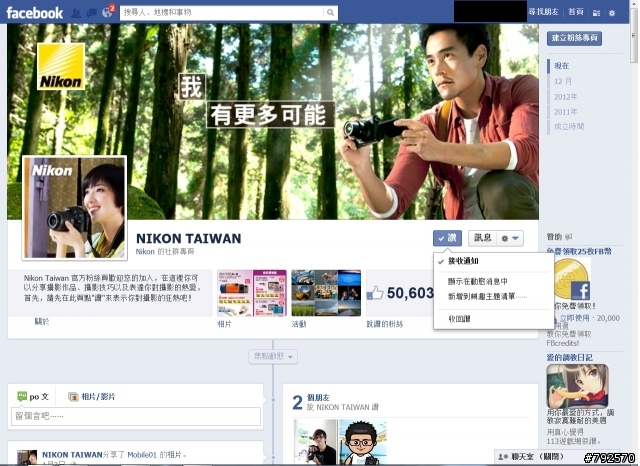This screenshot has width=640, height=466.
Task: Jump to 2012年 on the timeline
Action: point(565,97)
